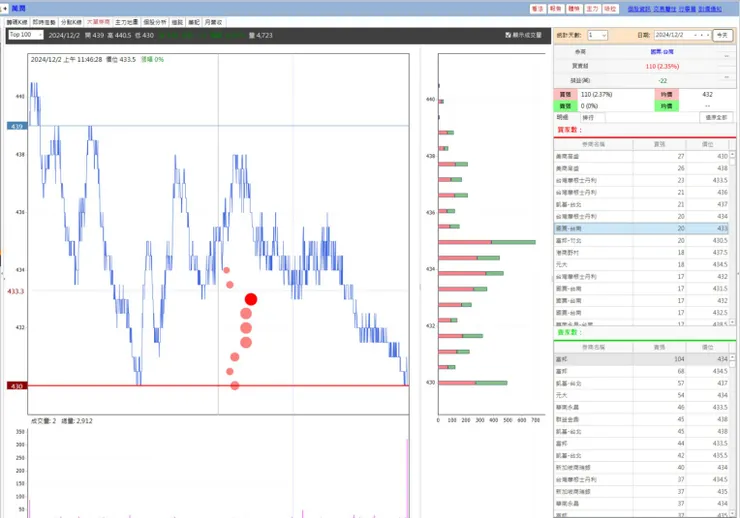
Task: Select the seller row with 68 at 434.5
Action: (x=641, y=371)
